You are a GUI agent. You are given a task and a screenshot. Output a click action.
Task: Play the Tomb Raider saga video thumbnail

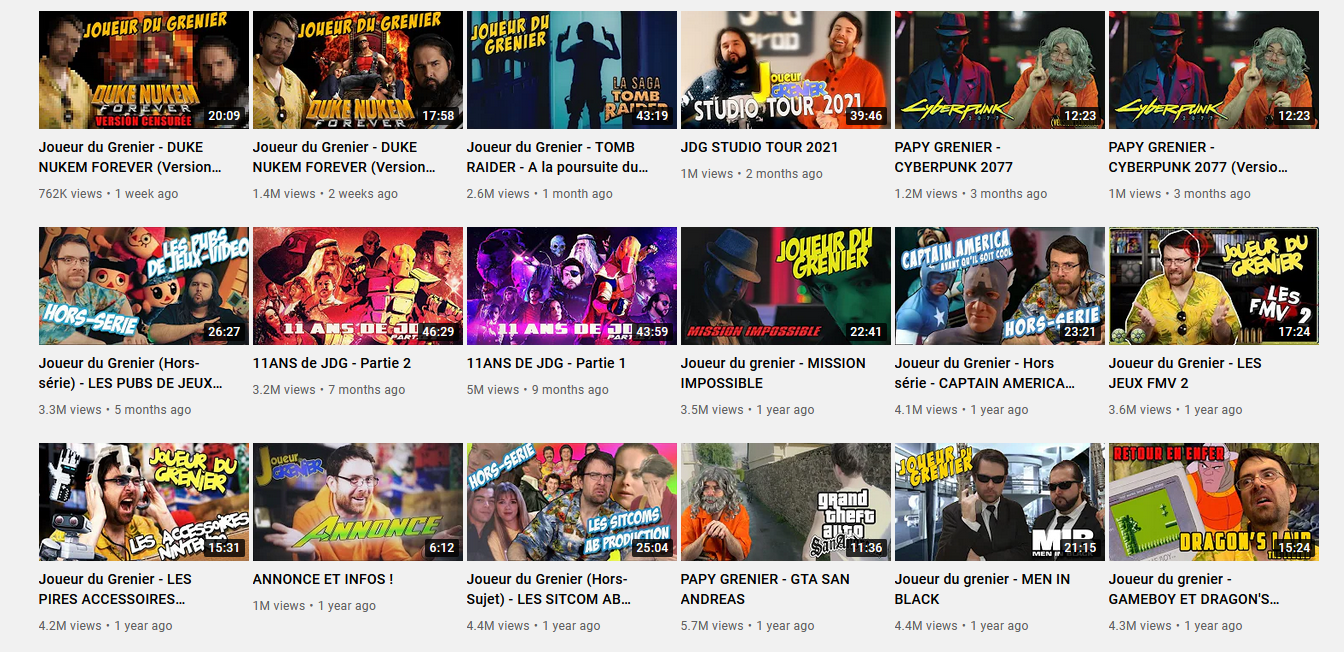click(572, 70)
